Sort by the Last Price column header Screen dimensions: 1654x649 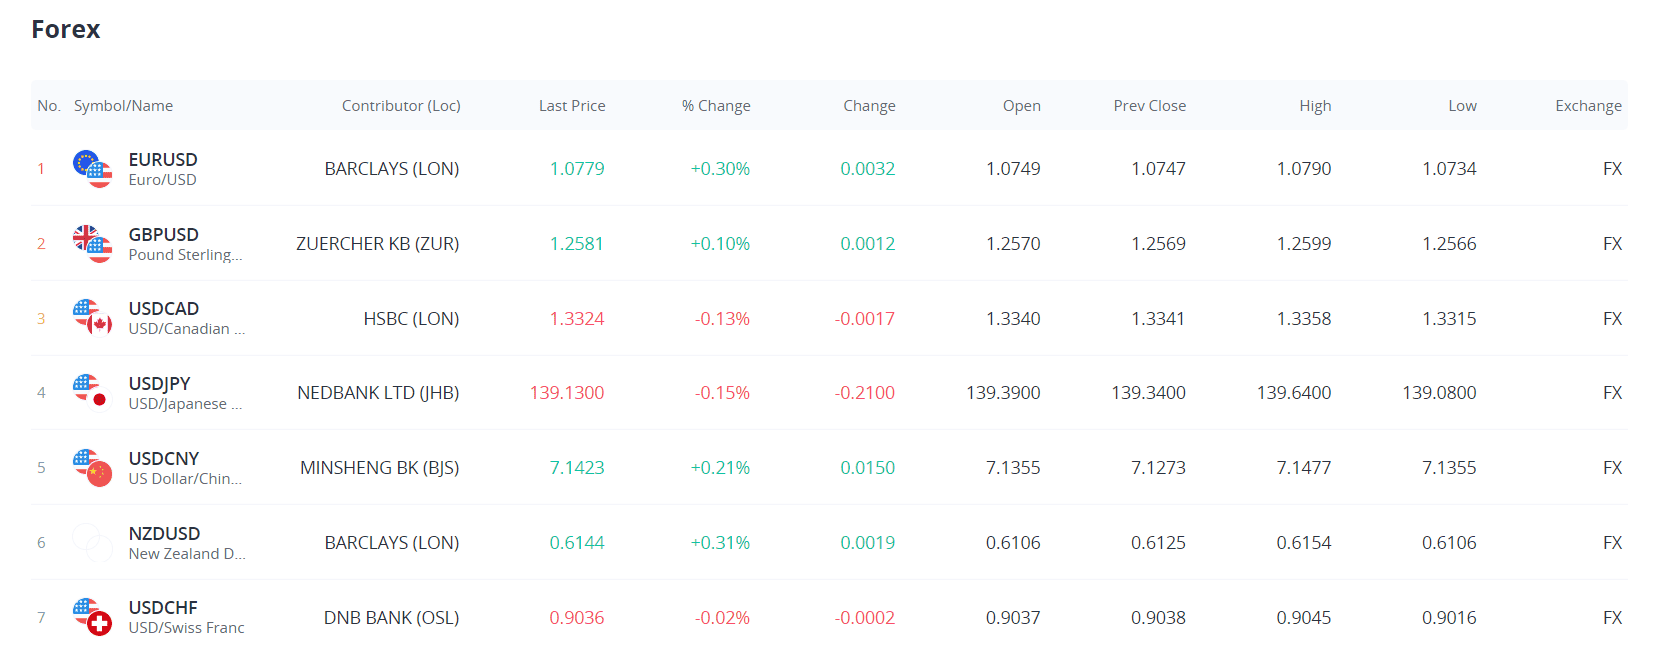(x=572, y=106)
